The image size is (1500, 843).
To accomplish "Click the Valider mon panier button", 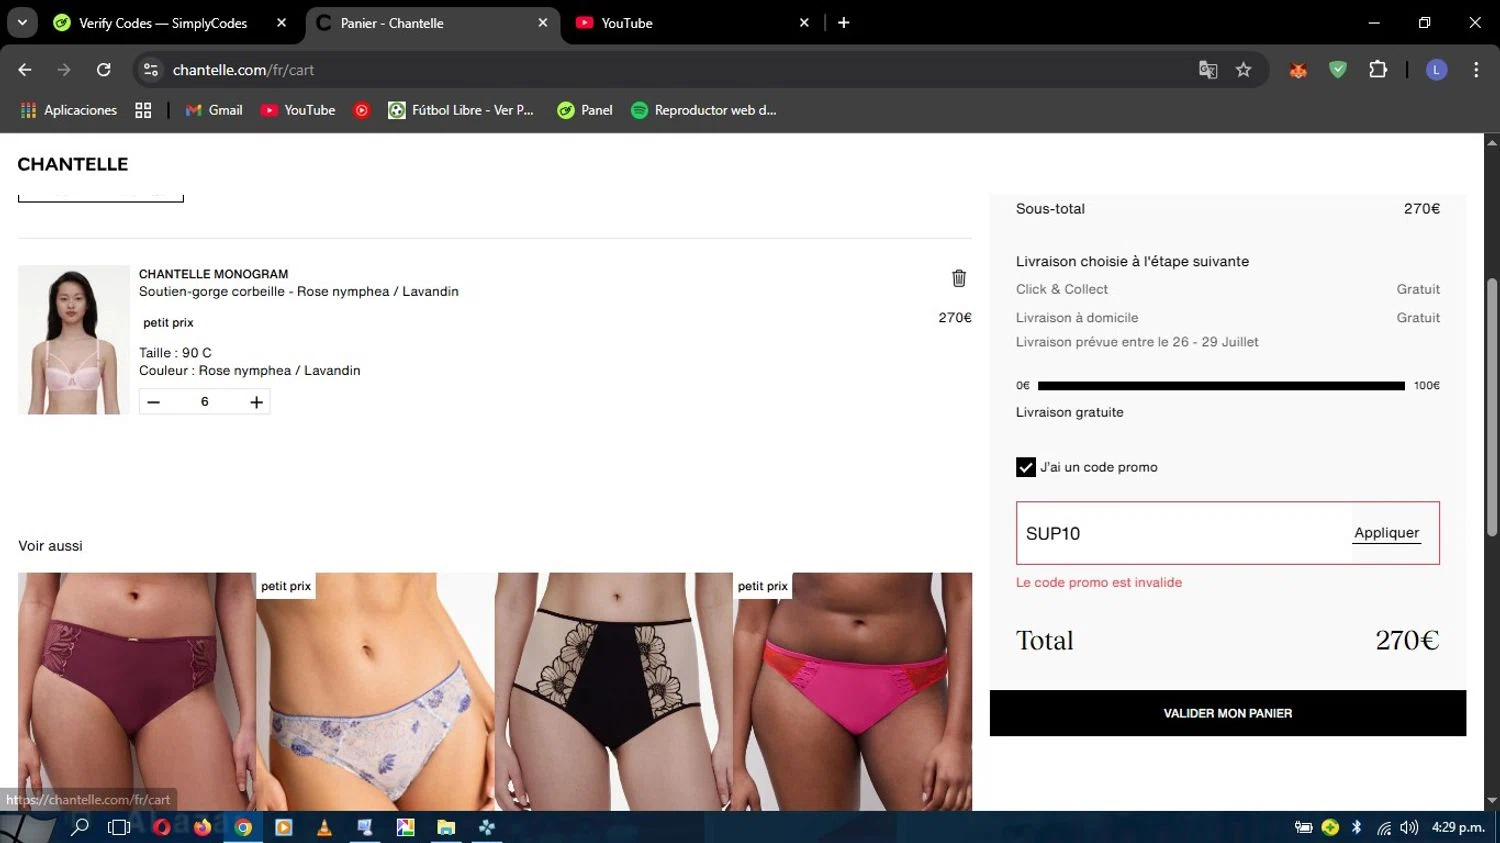I will click(x=1227, y=713).
